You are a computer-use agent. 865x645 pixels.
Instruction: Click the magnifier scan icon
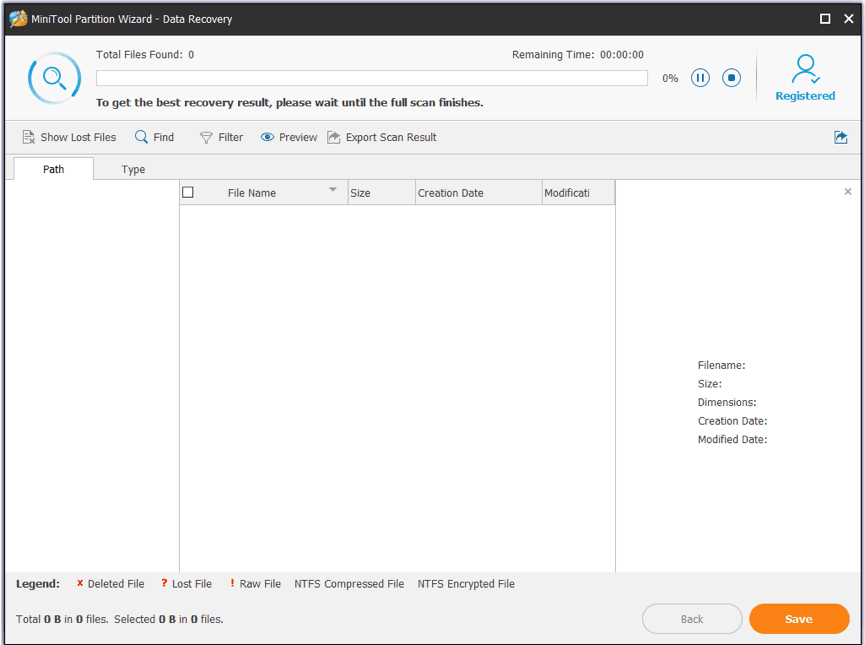[54, 78]
